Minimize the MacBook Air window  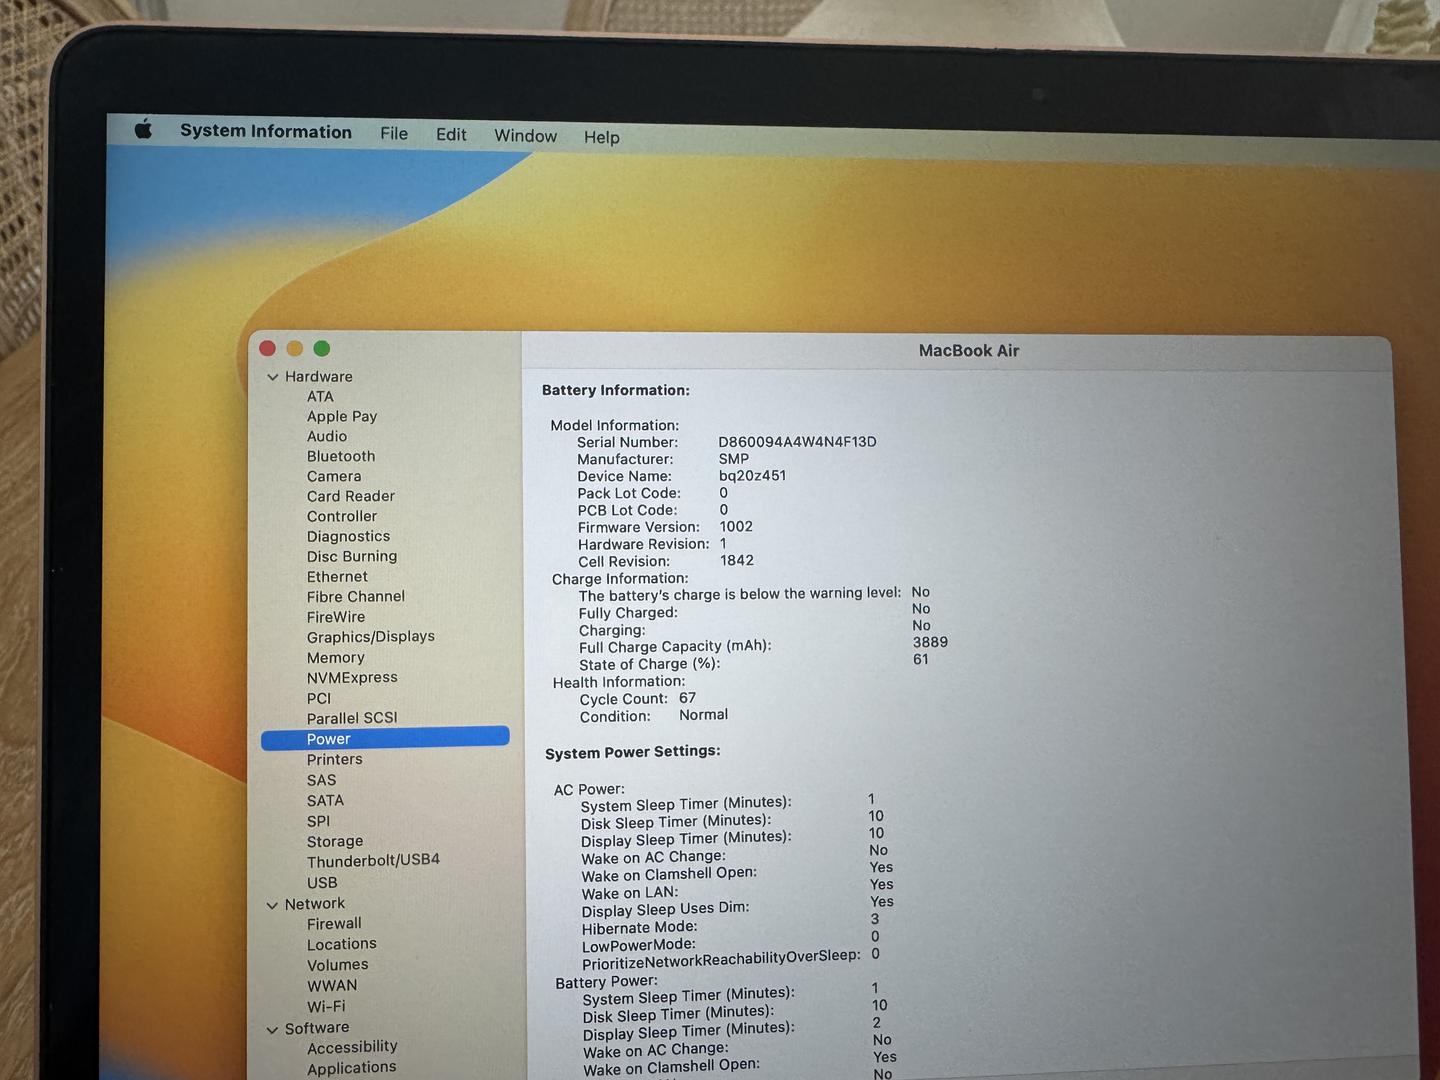[x=294, y=348]
